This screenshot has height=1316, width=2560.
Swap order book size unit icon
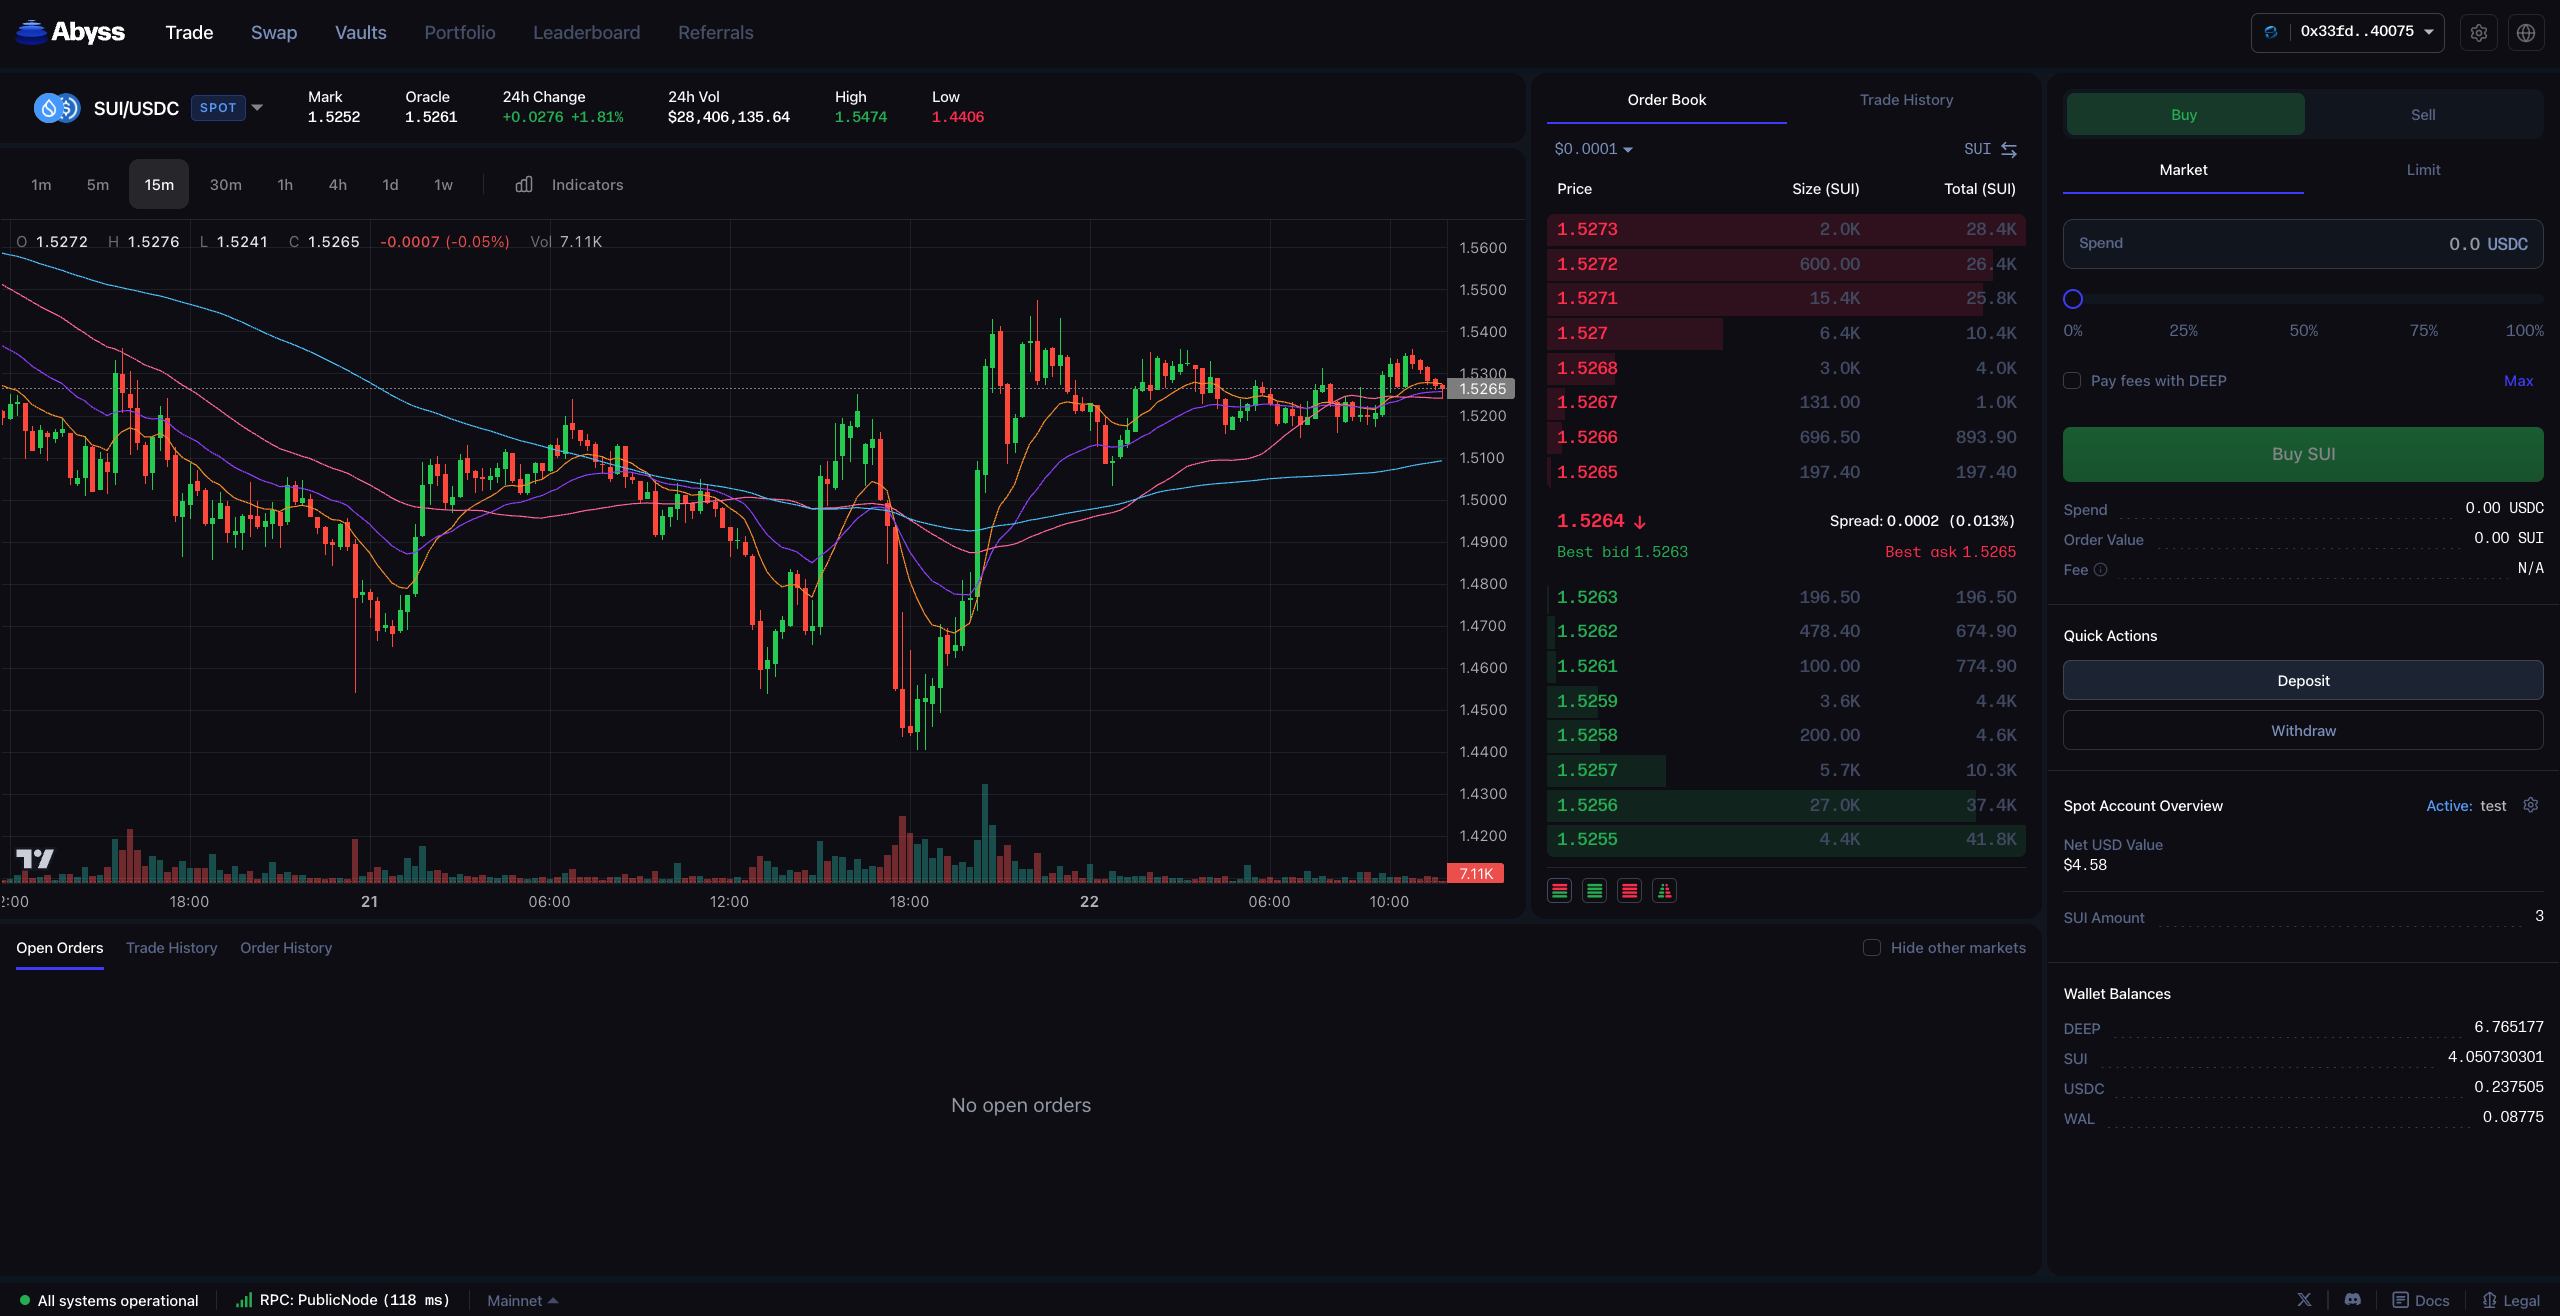2009,149
